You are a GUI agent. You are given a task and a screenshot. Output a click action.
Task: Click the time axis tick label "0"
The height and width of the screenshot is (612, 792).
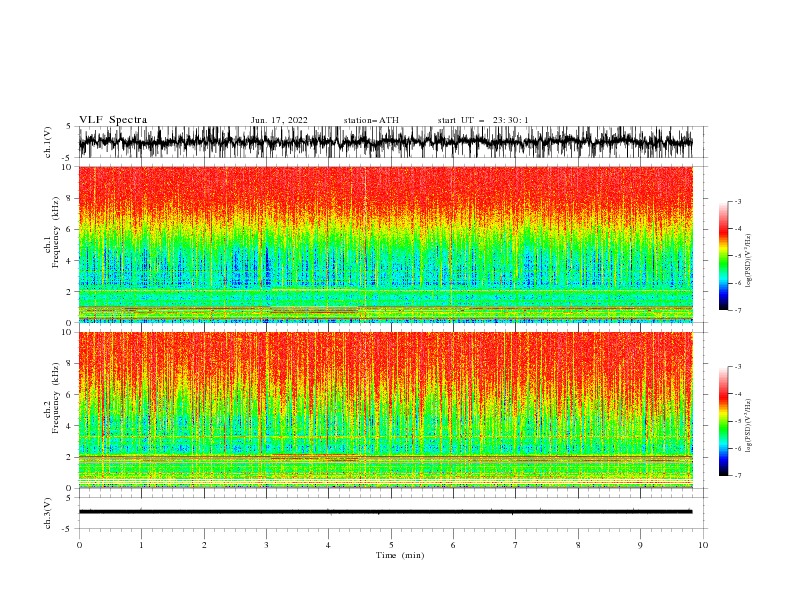pos(79,545)
